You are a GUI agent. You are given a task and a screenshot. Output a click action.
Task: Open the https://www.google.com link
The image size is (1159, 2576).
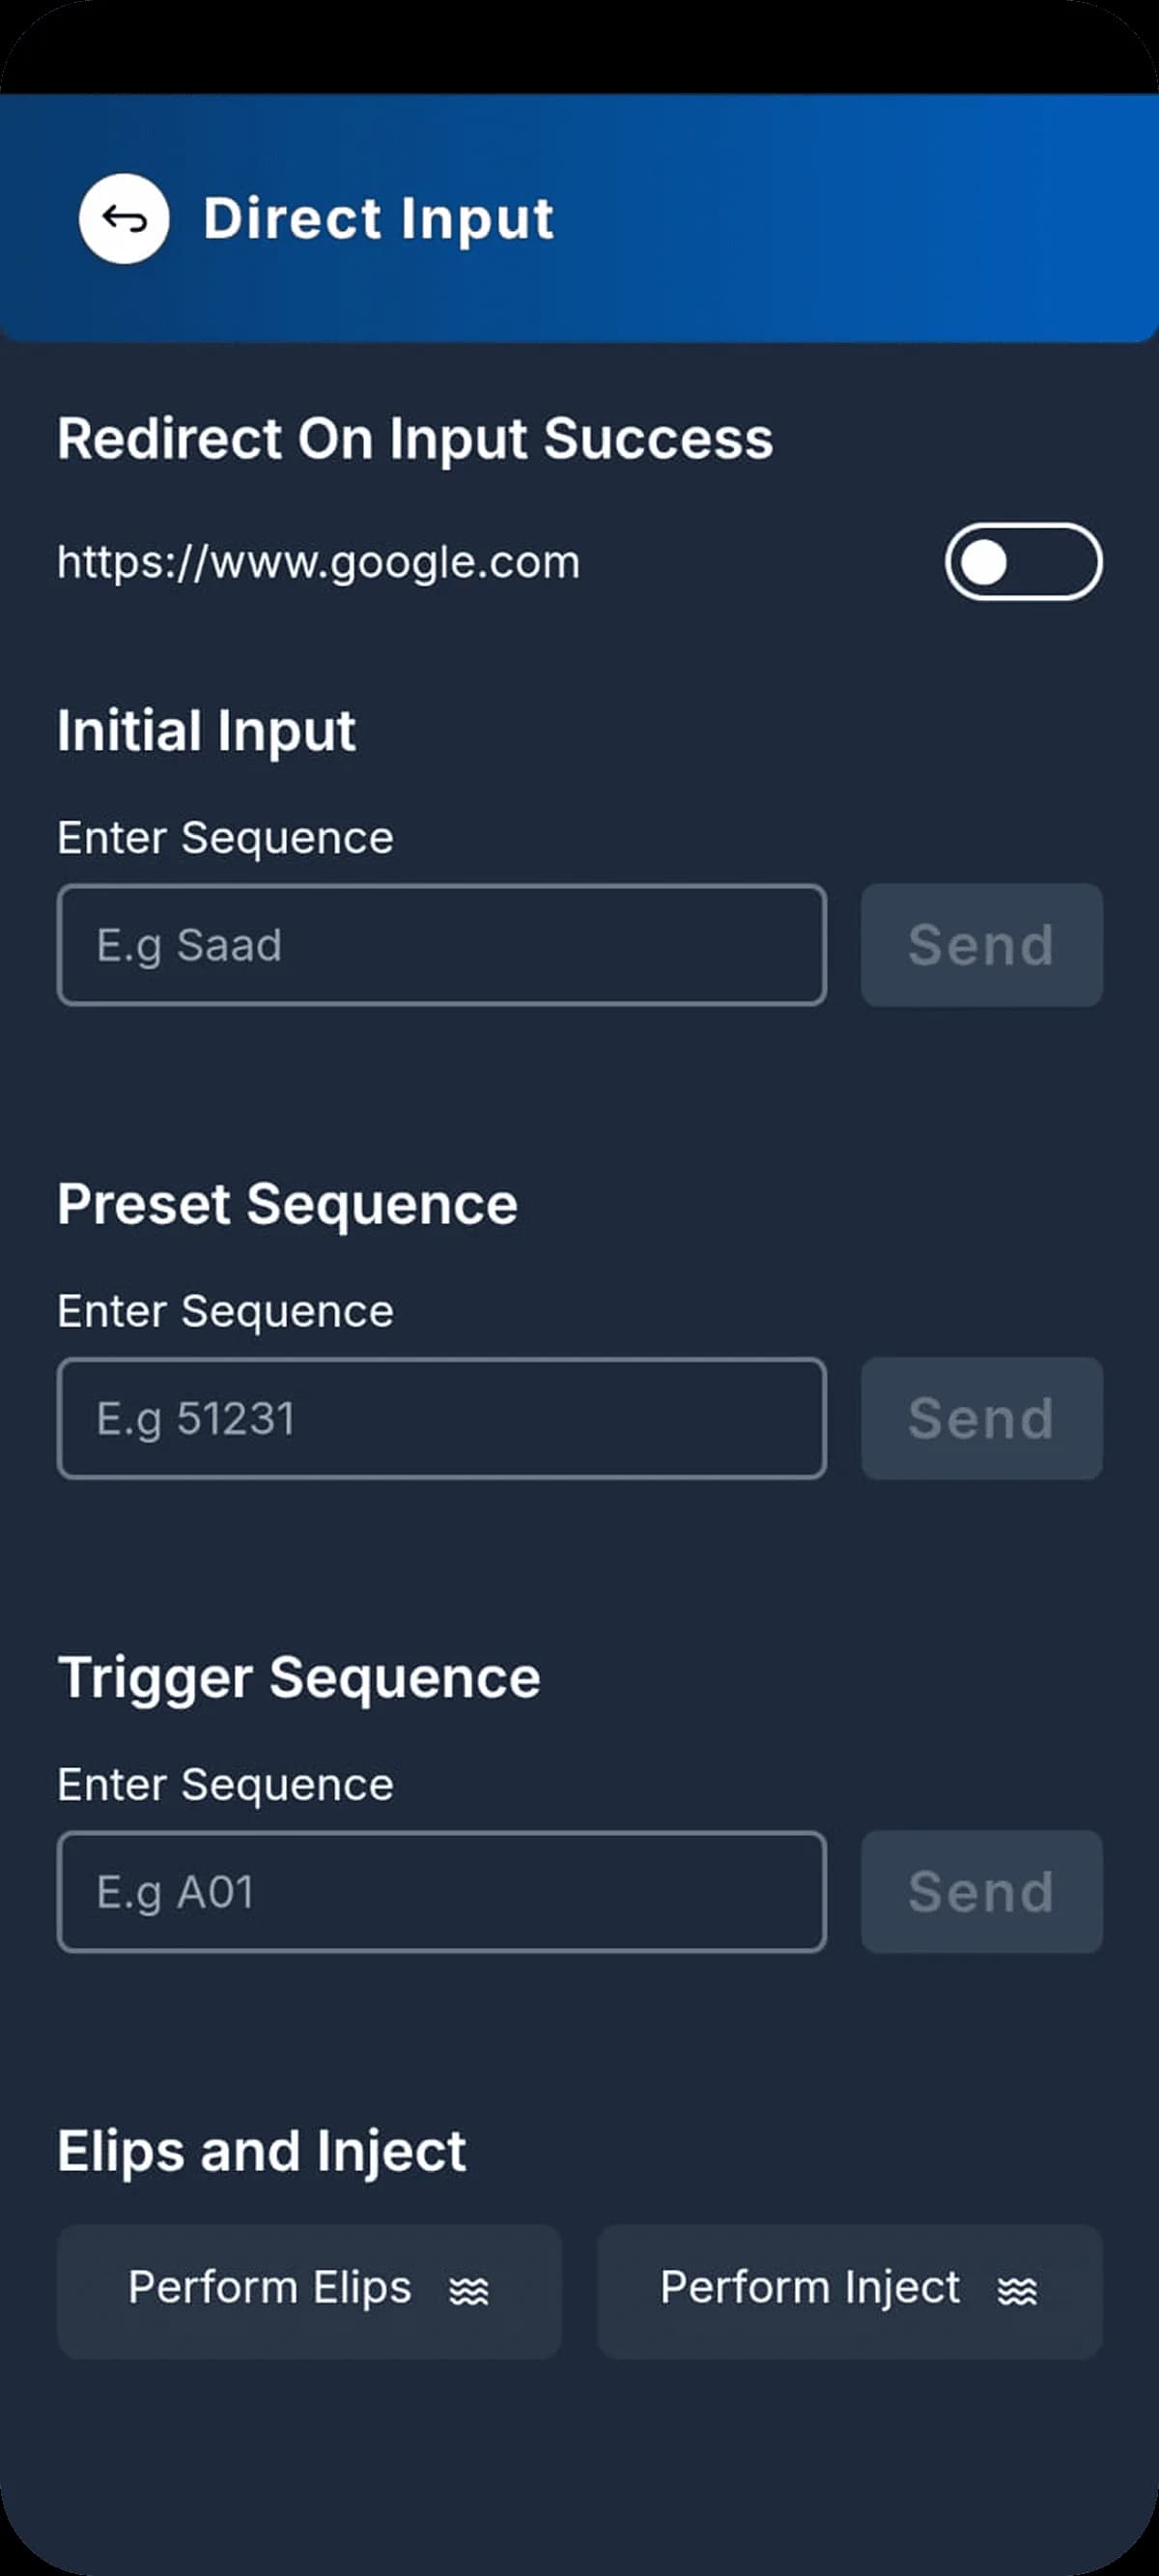[x=317, y=563]
